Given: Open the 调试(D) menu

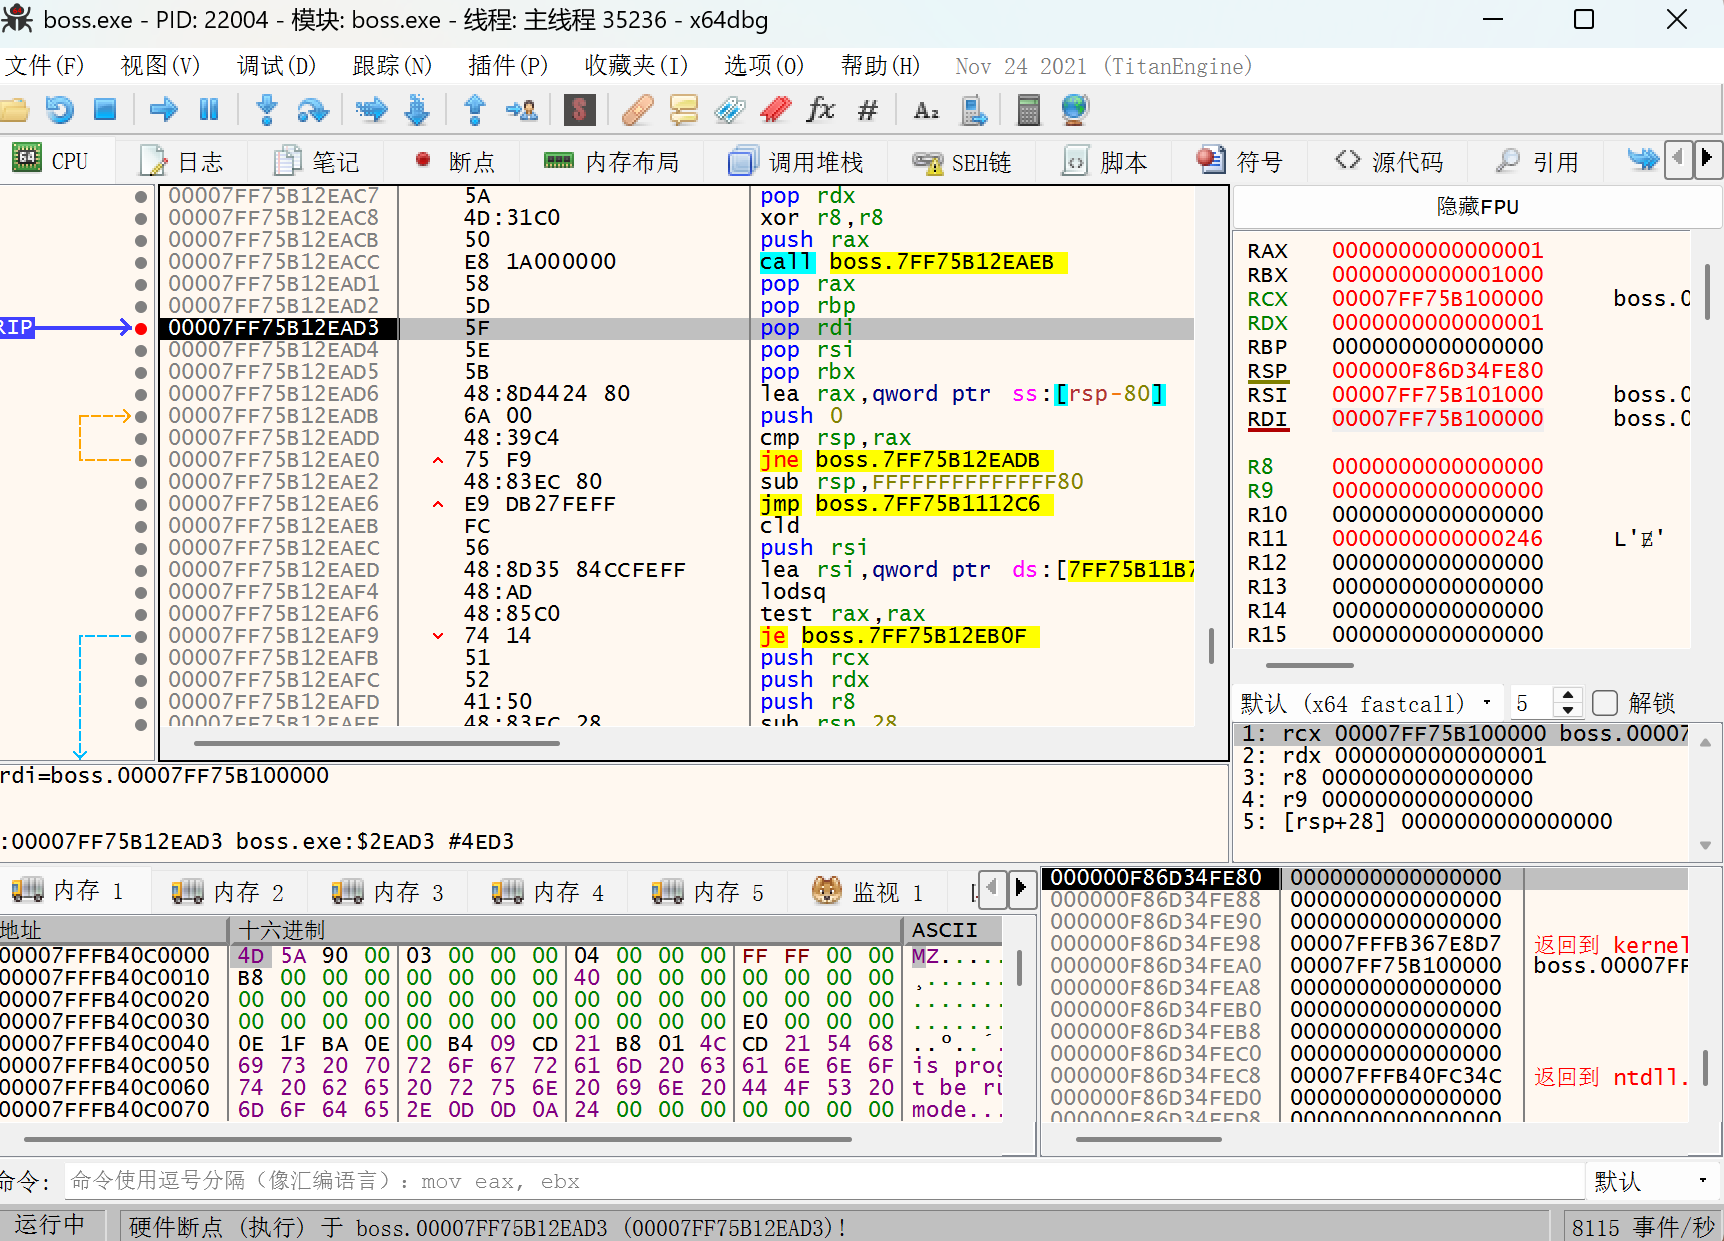Looking at the screenshot, I should tap(277, 66).
